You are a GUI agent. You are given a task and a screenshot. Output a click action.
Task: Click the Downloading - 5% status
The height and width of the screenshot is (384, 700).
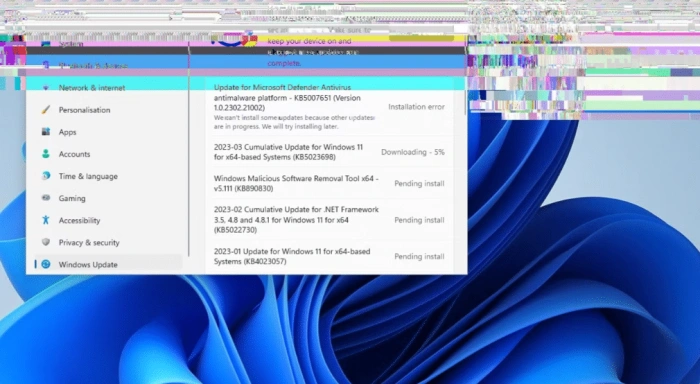tap(413, 152)
